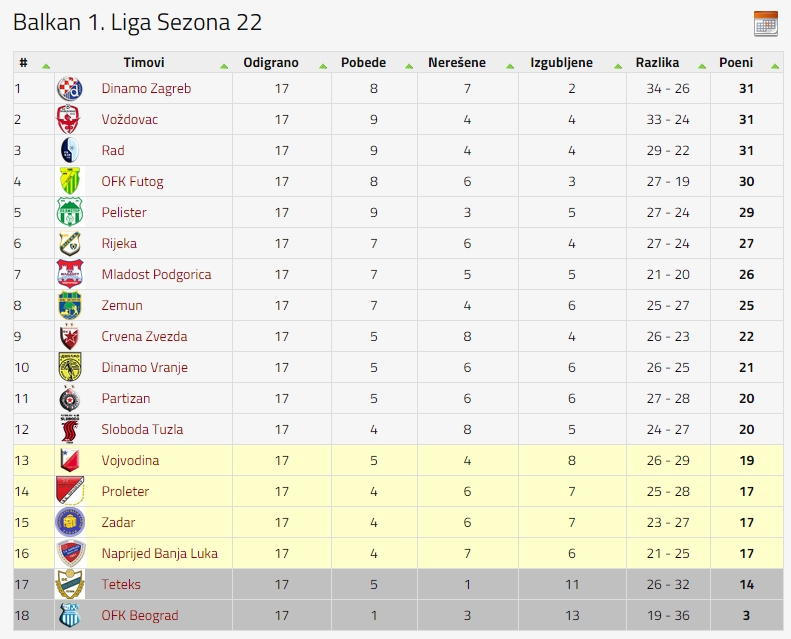
Task: Click the Odigrano column header
Action: coord(271,63)
